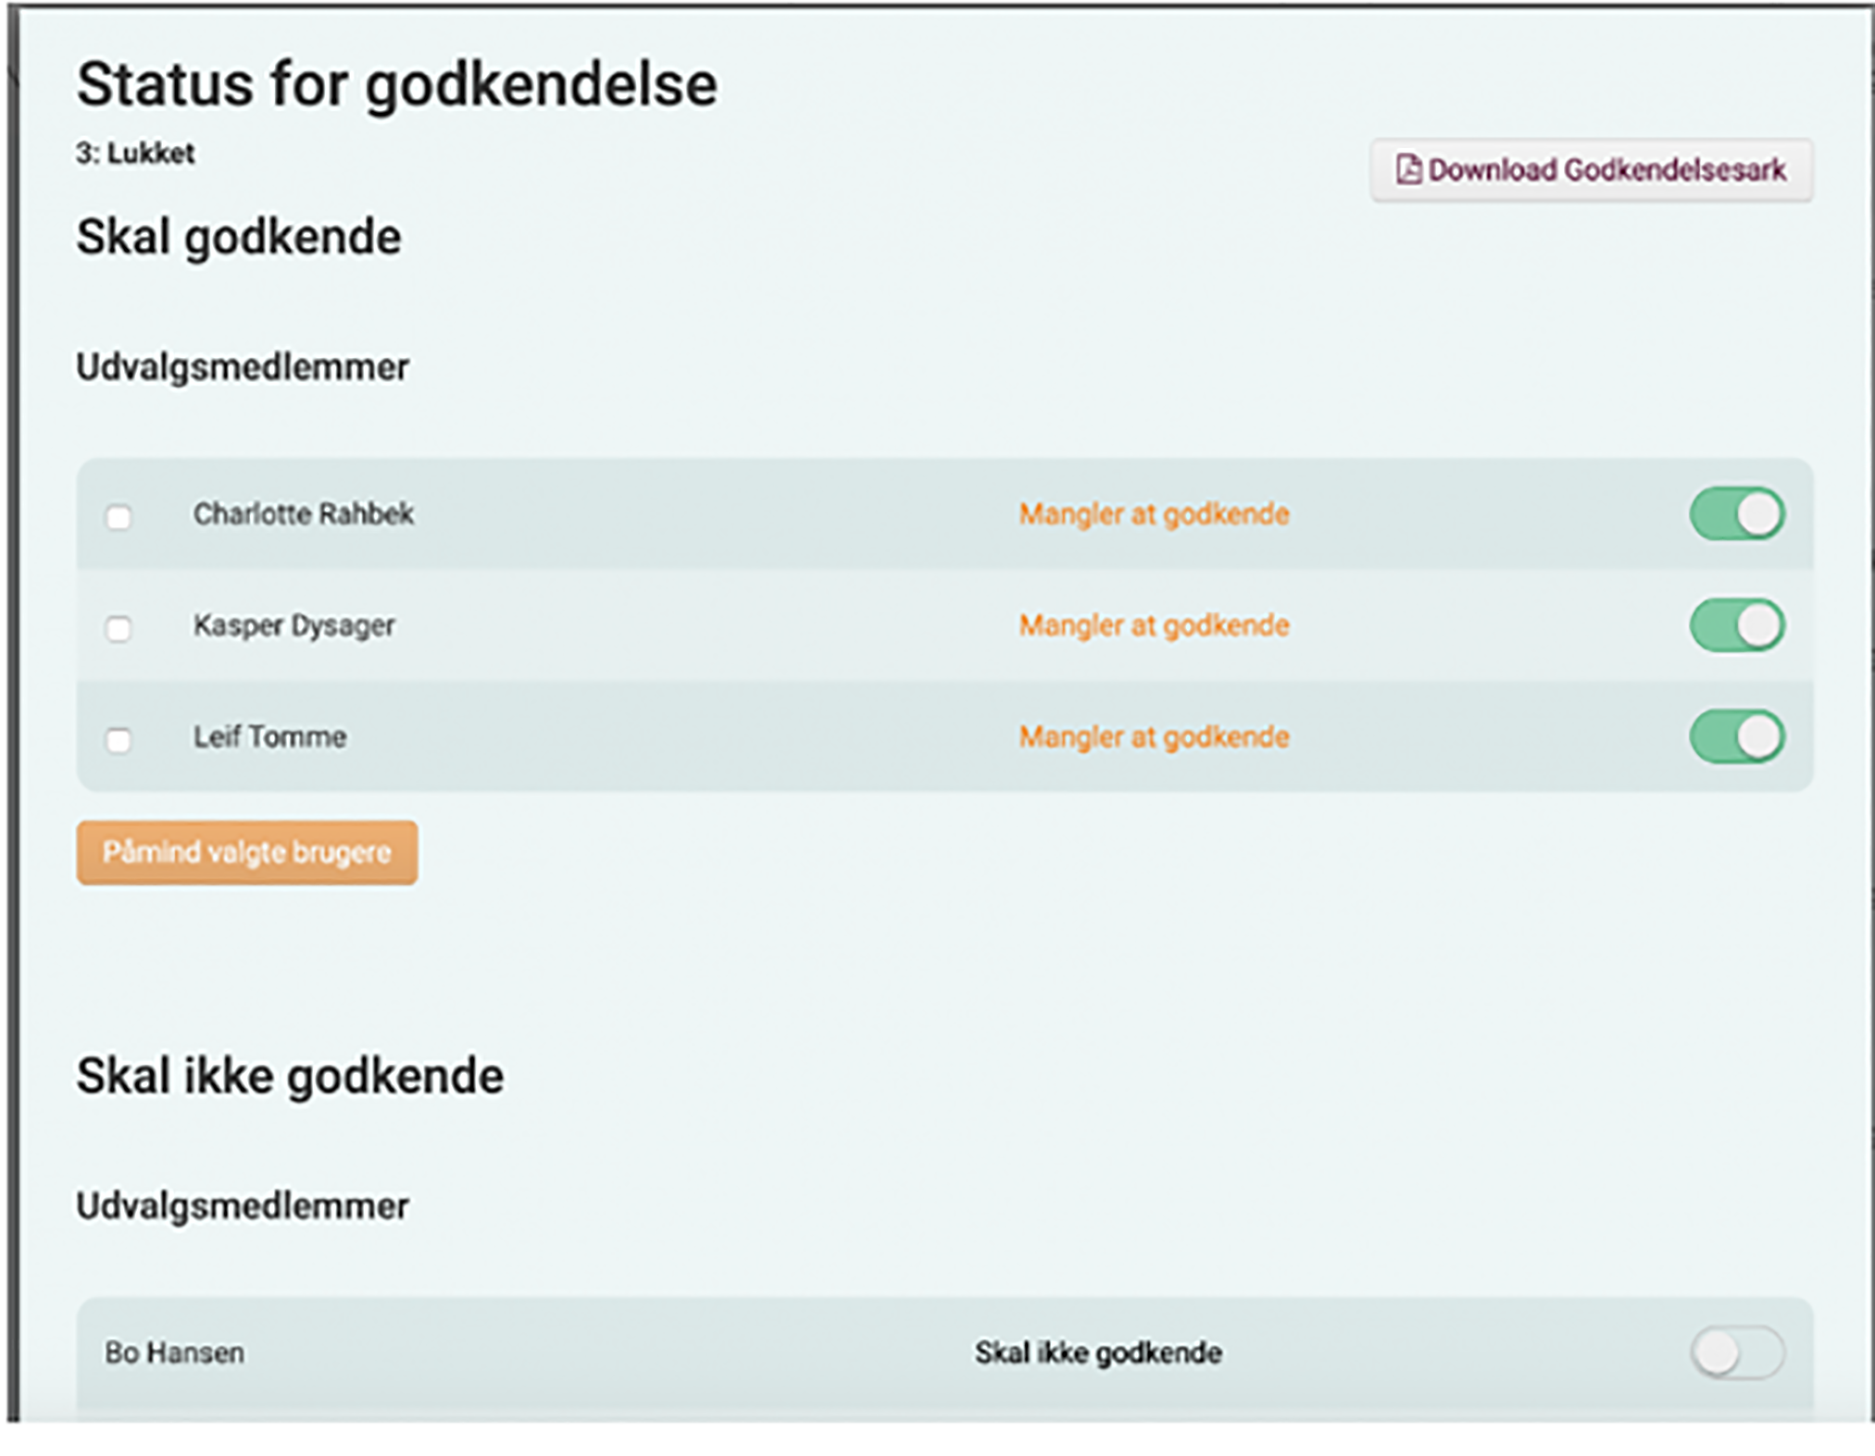This screenshot has width=1875, height=1456.
Task: Select the Kasper Dysager checkbox
Action: click(x=119, y=628)
